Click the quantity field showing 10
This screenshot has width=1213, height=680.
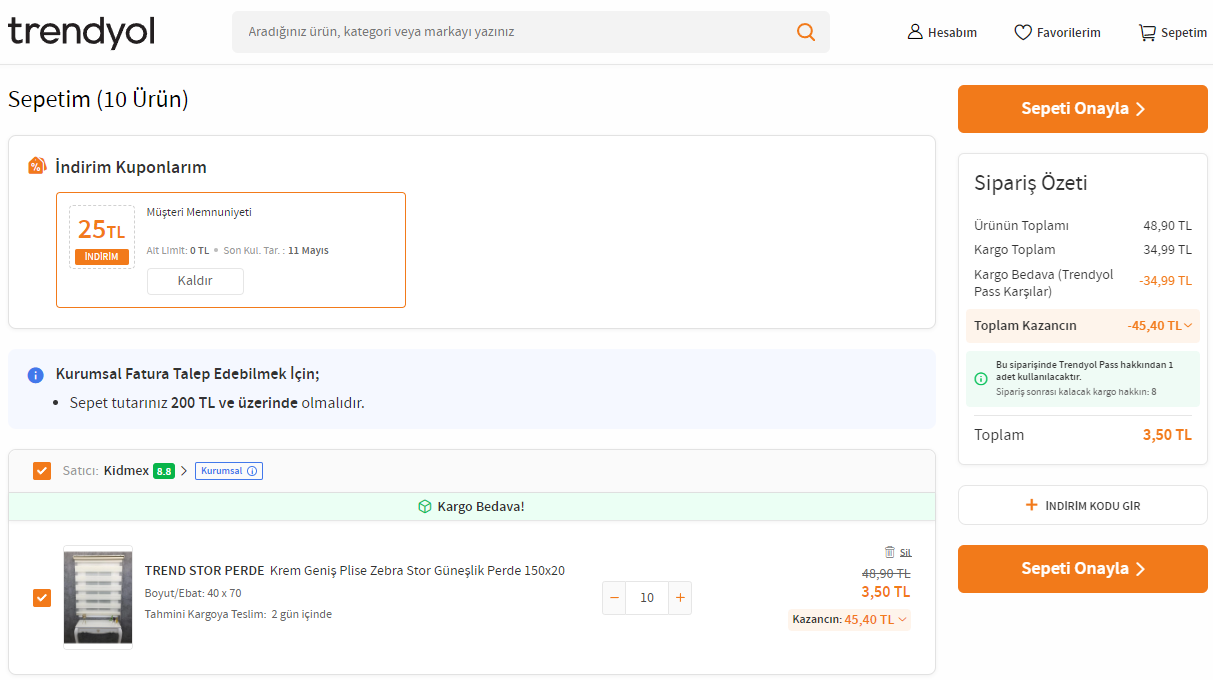(x=647, y=598)
